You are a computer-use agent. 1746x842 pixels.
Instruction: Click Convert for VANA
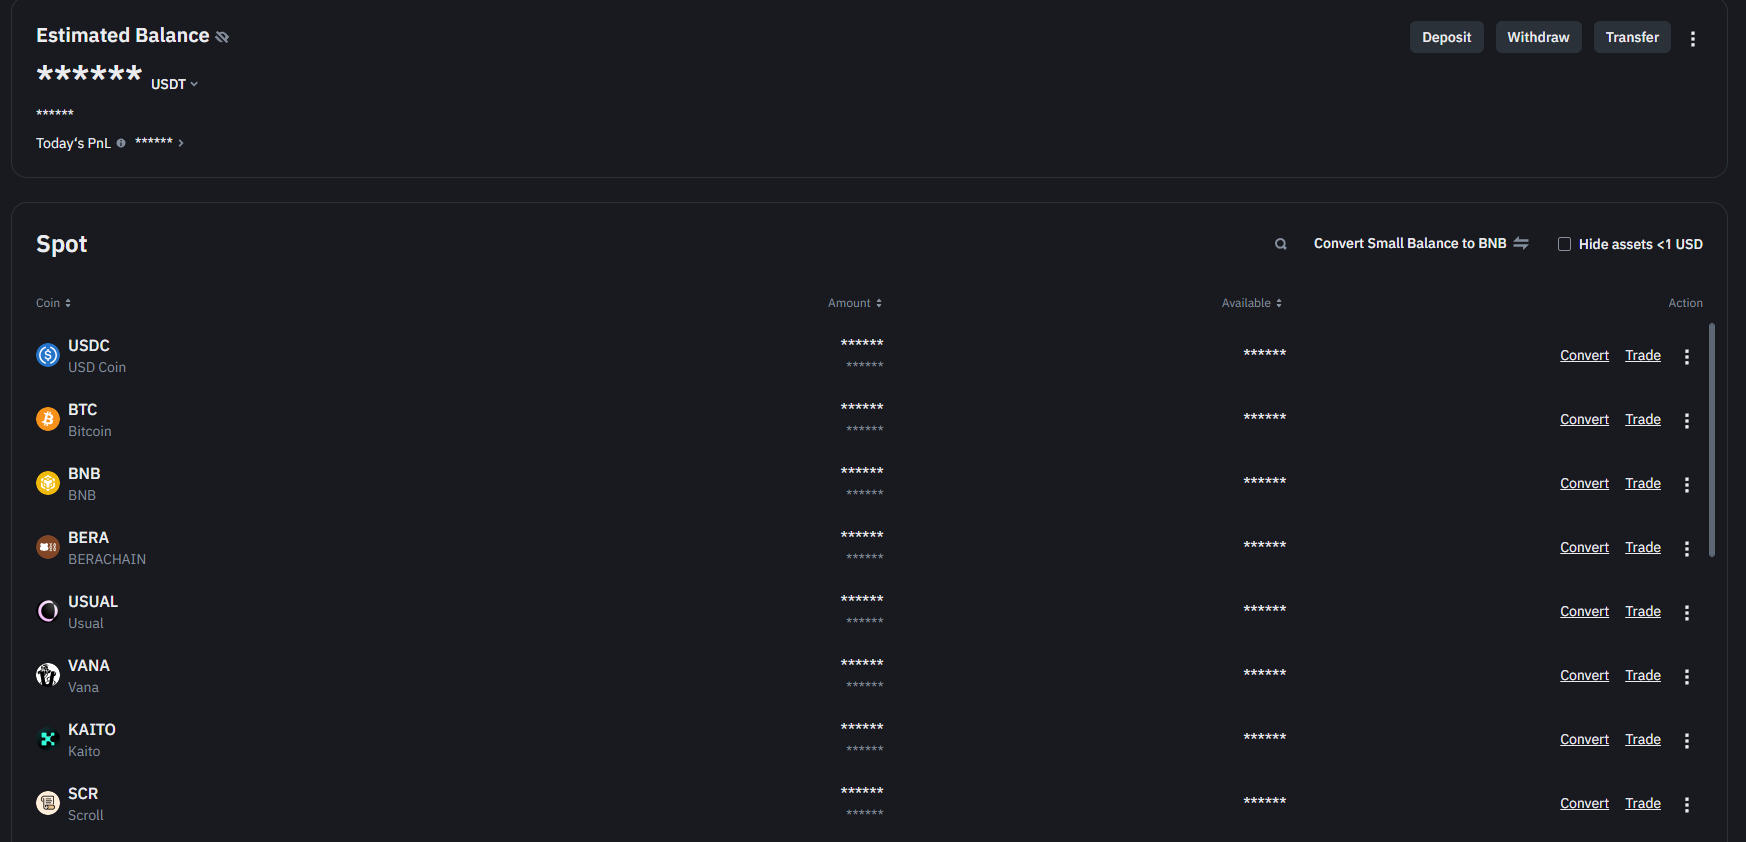(x=1584, y=675)
